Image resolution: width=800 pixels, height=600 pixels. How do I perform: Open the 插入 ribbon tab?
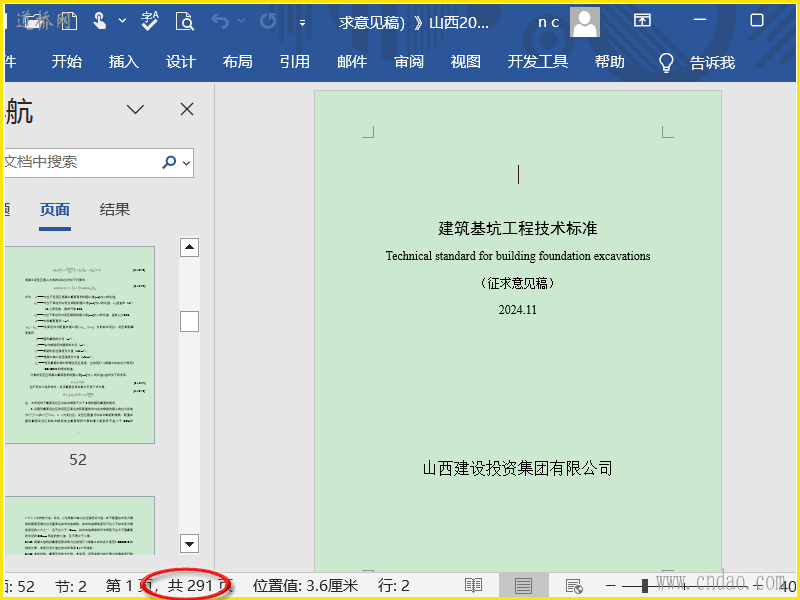[x=123, y=62]
